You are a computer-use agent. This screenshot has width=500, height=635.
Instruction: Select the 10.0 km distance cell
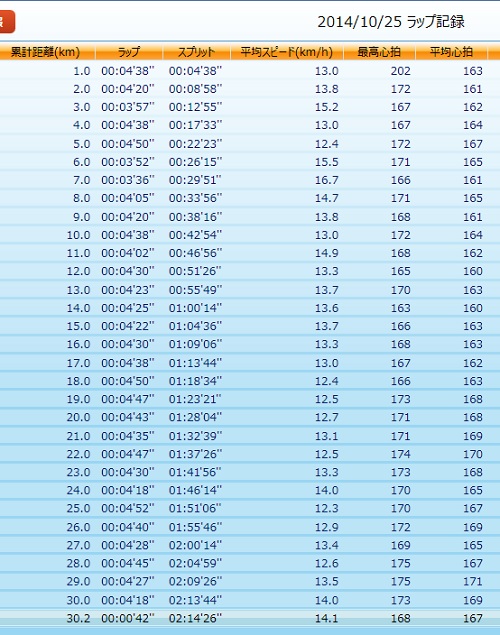pyautogui.click(x=78, y=235)
